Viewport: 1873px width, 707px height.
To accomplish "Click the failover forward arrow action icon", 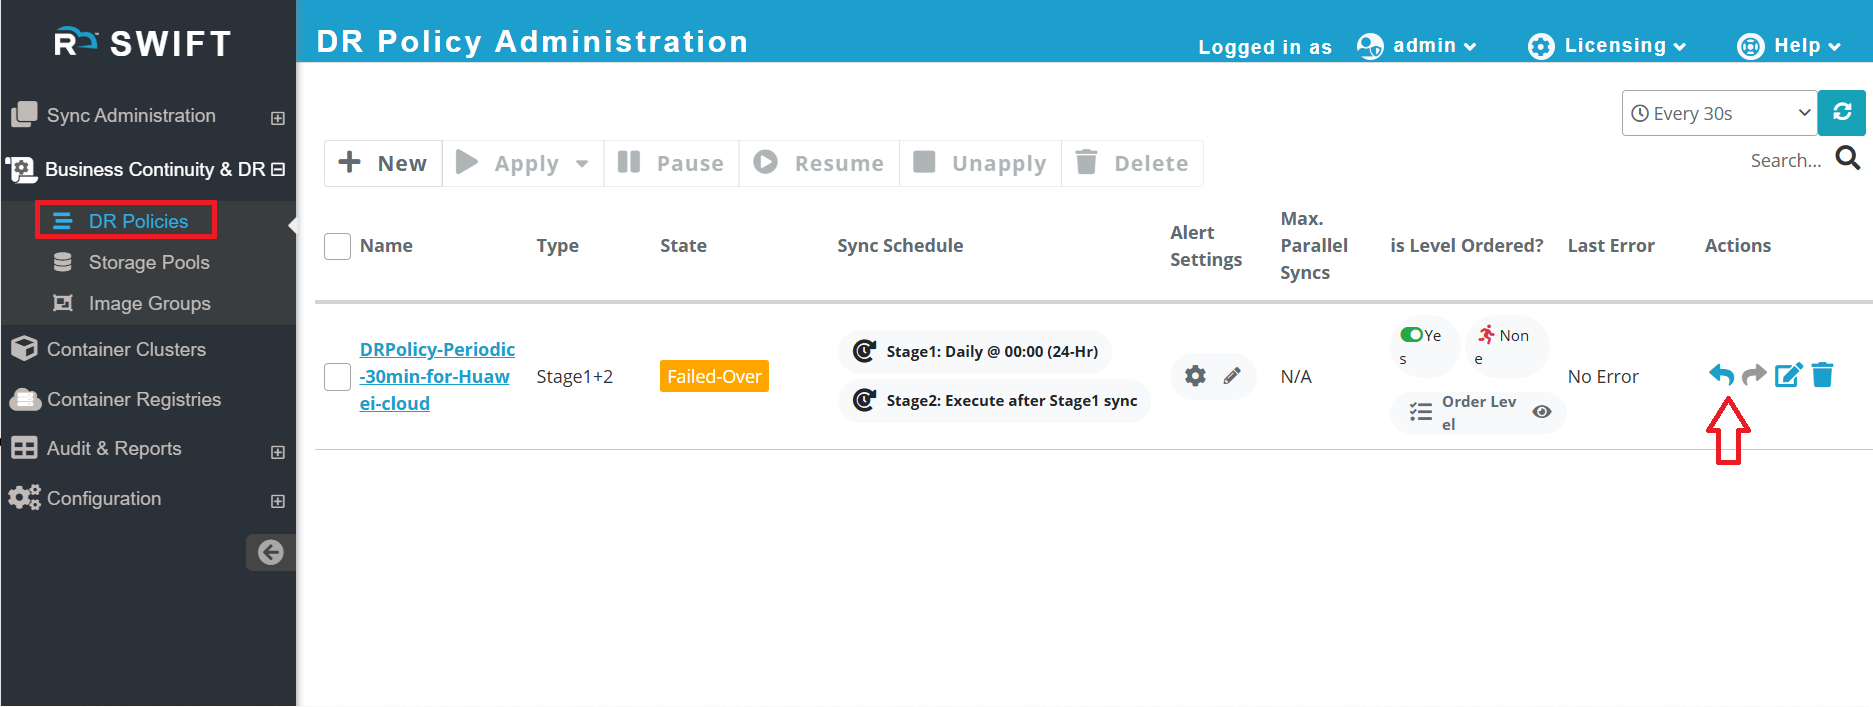I will 1754,375.
